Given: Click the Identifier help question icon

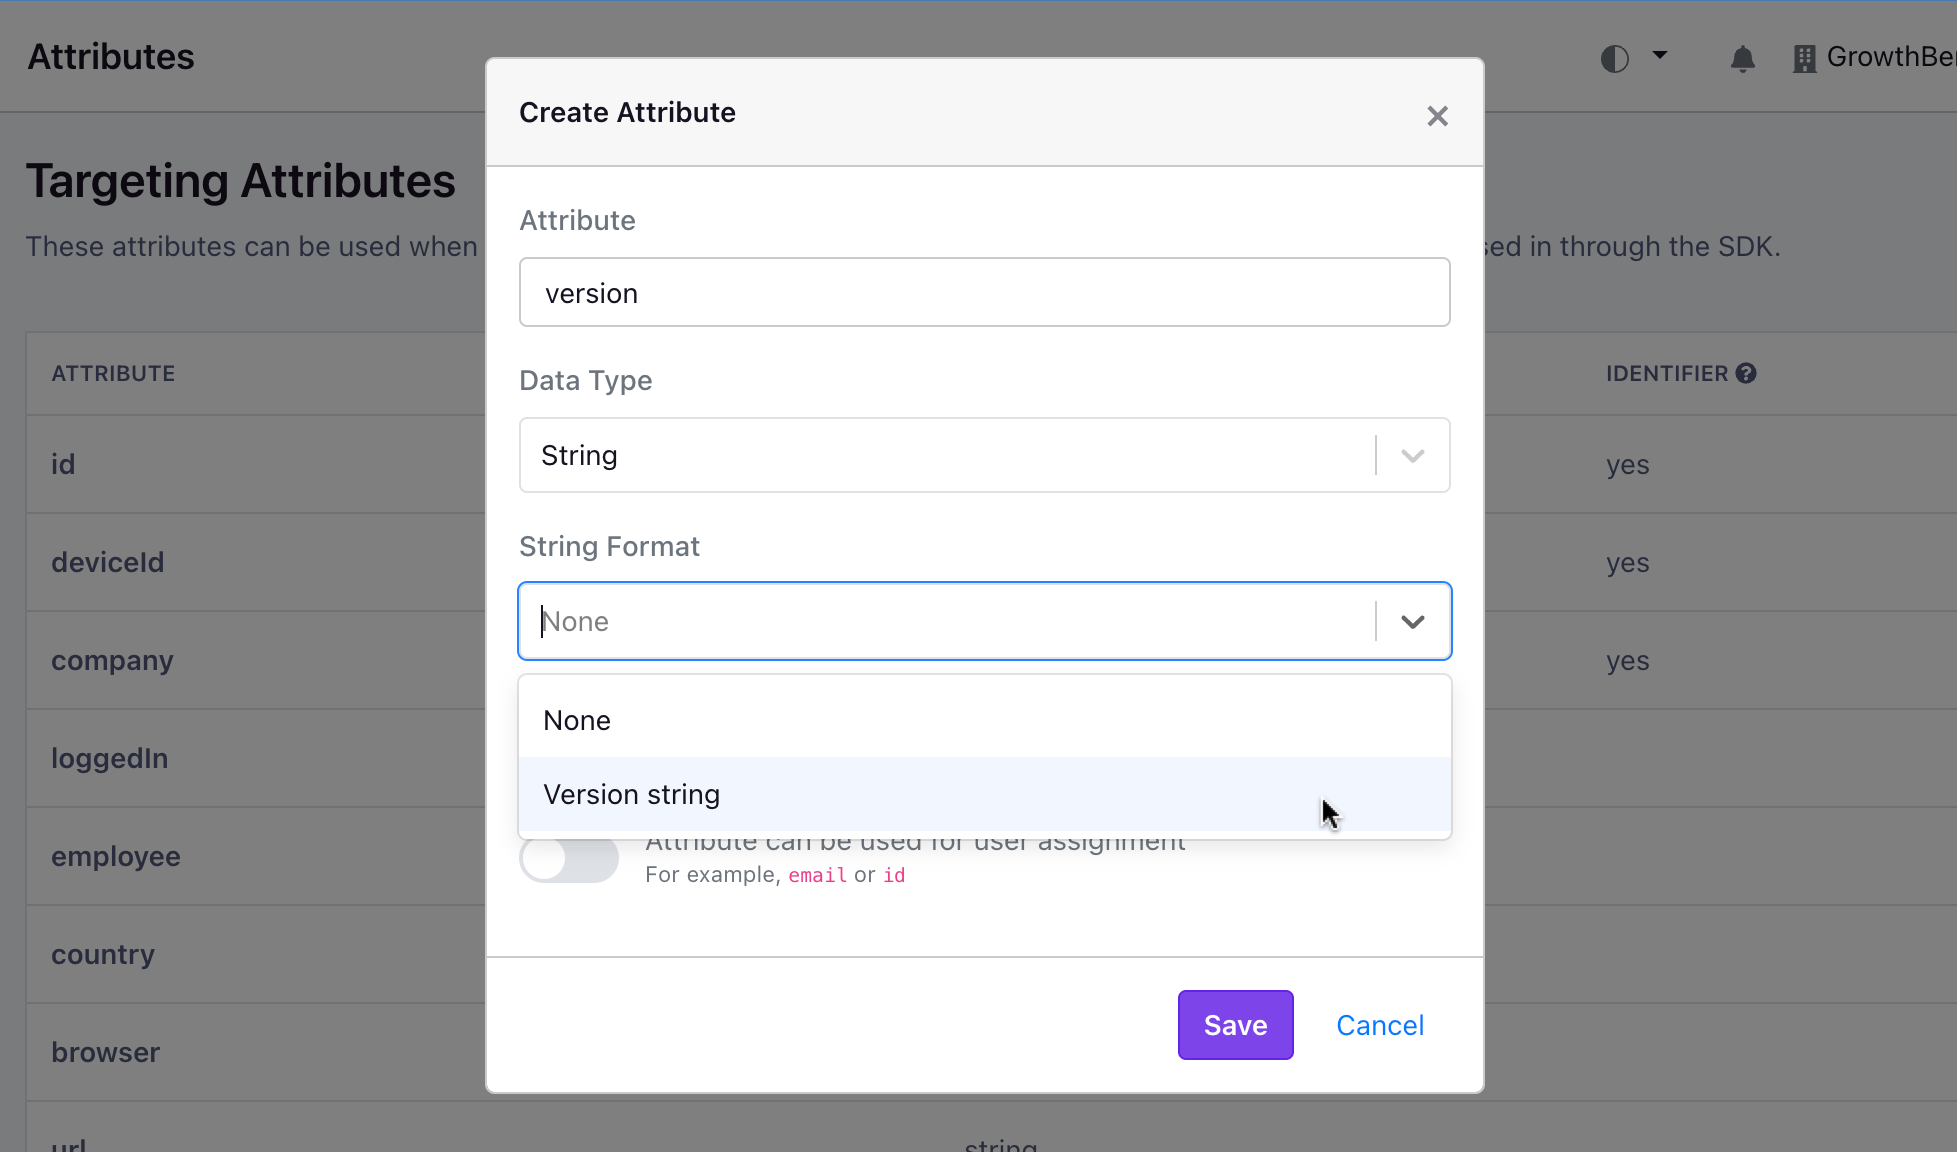Looking at the screenshot, I should pyautogui.click(x=1746, y=373).
